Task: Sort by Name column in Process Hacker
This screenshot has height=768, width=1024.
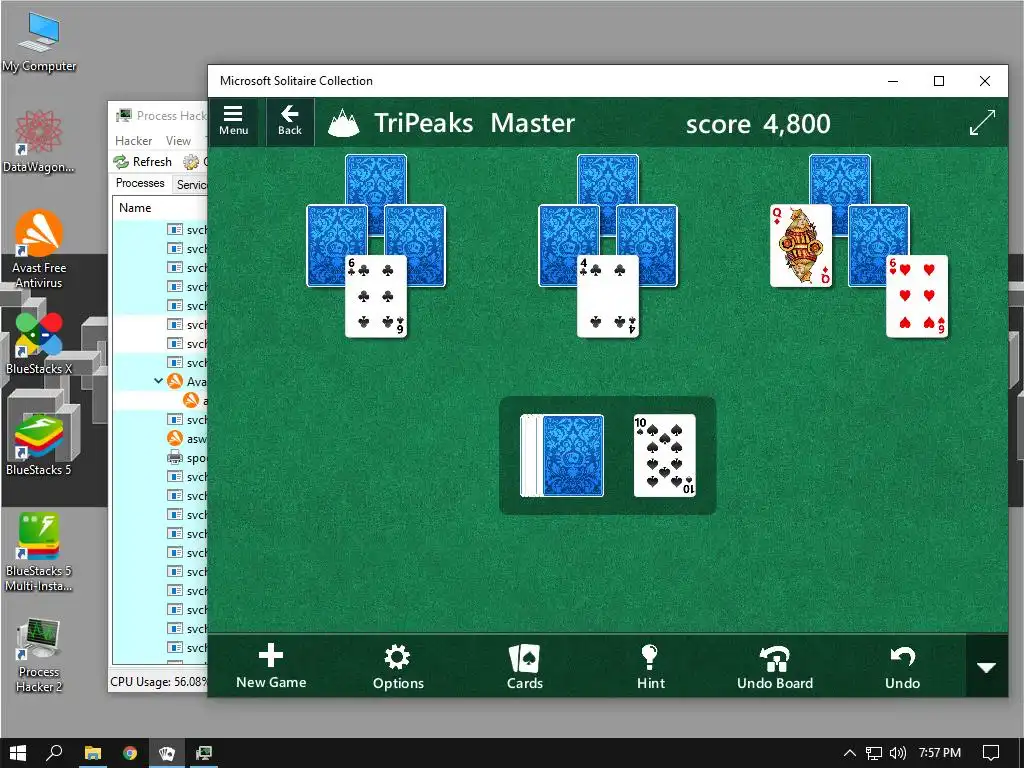Action: pos(160,208)
